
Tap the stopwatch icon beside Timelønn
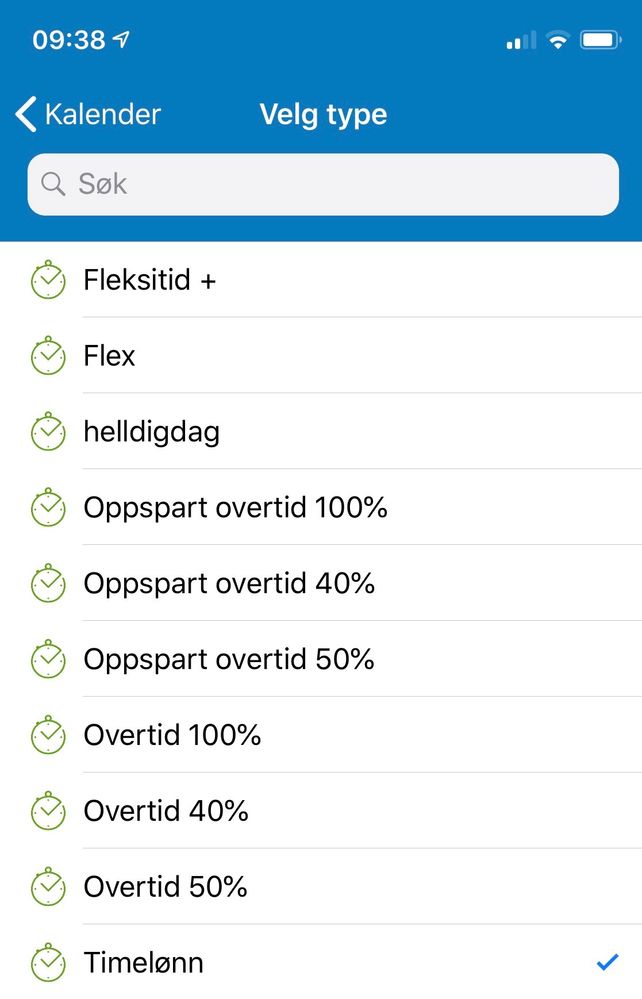coord(48,962)
